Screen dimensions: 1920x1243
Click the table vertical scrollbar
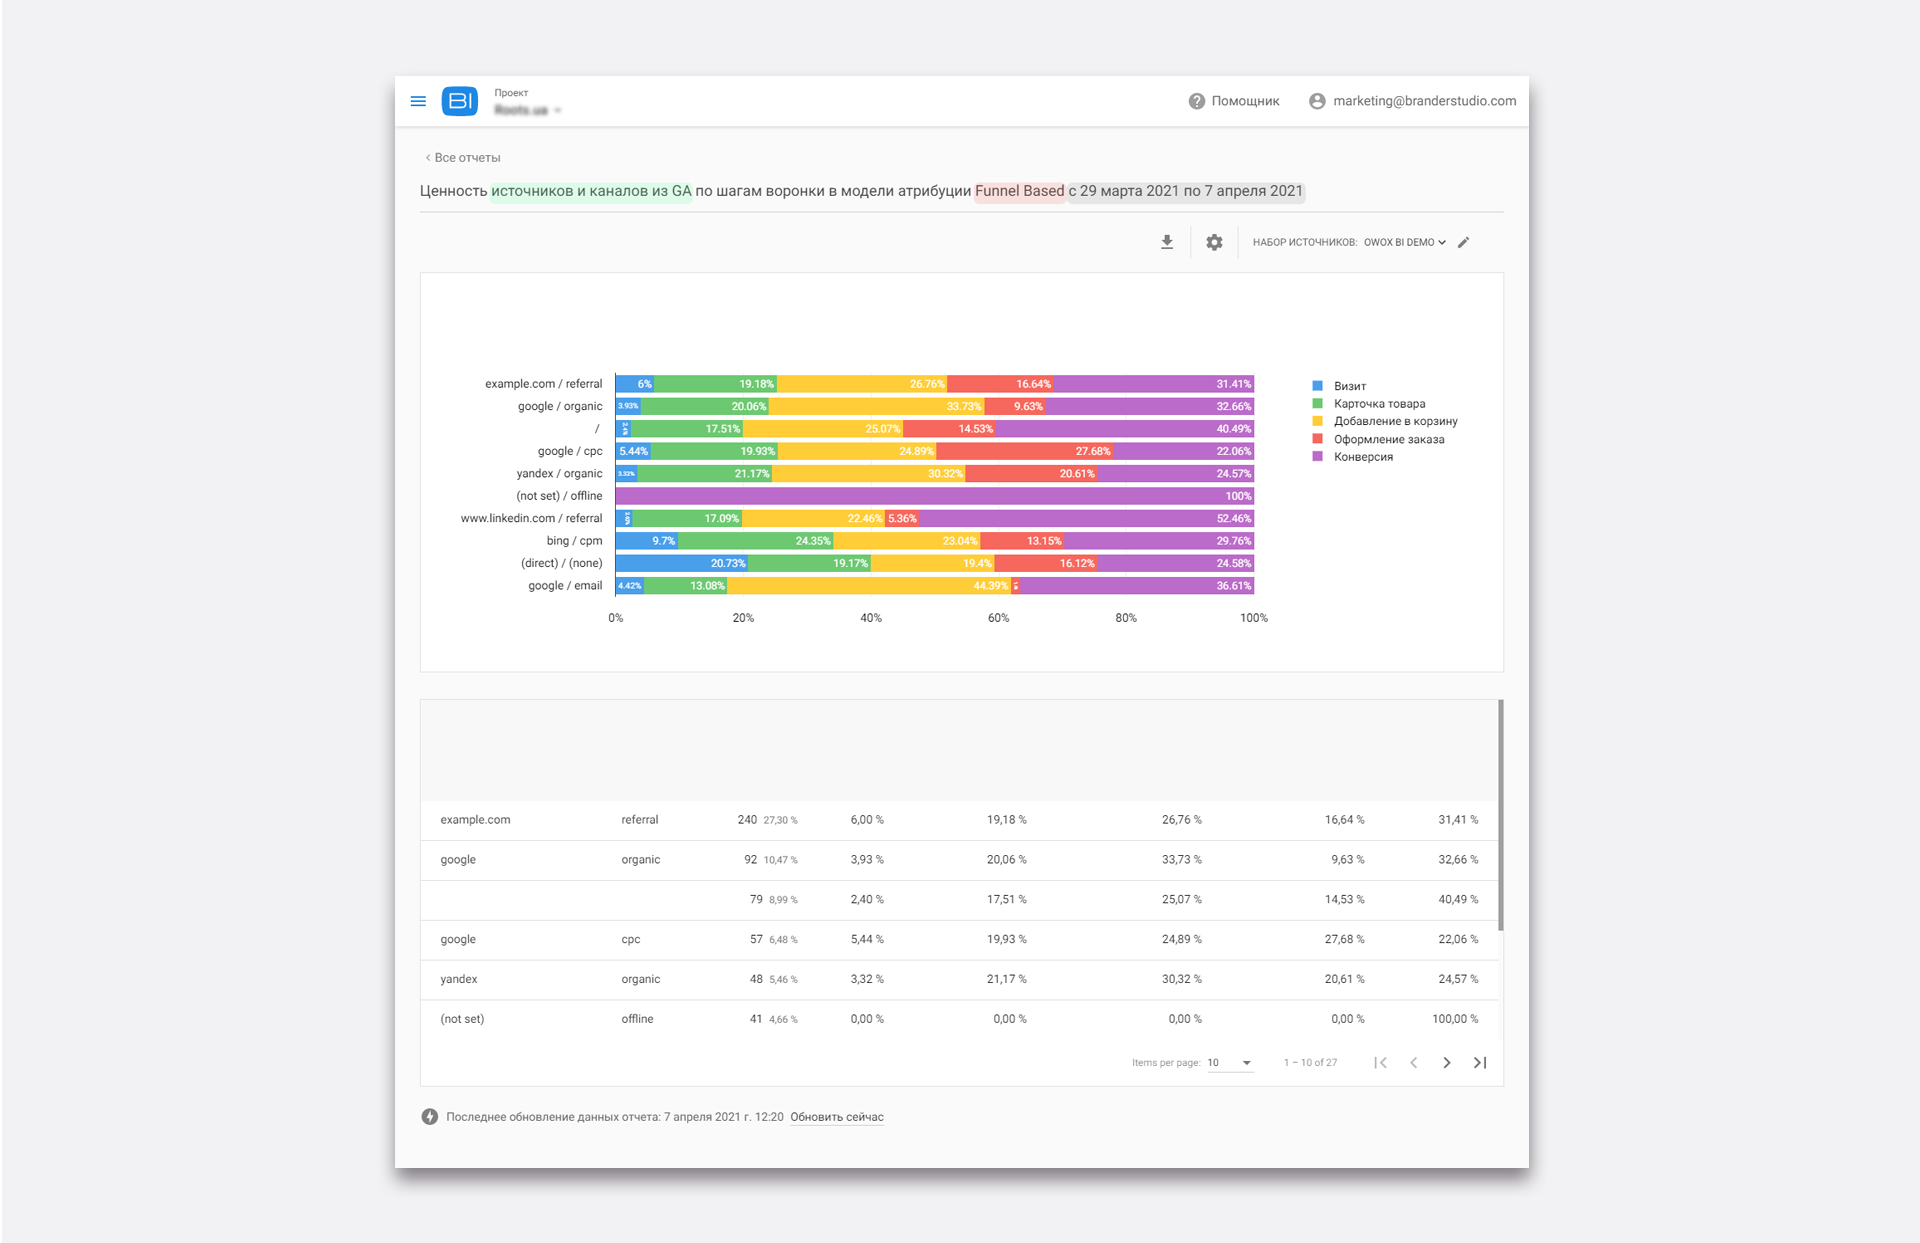coord(1500,815)
